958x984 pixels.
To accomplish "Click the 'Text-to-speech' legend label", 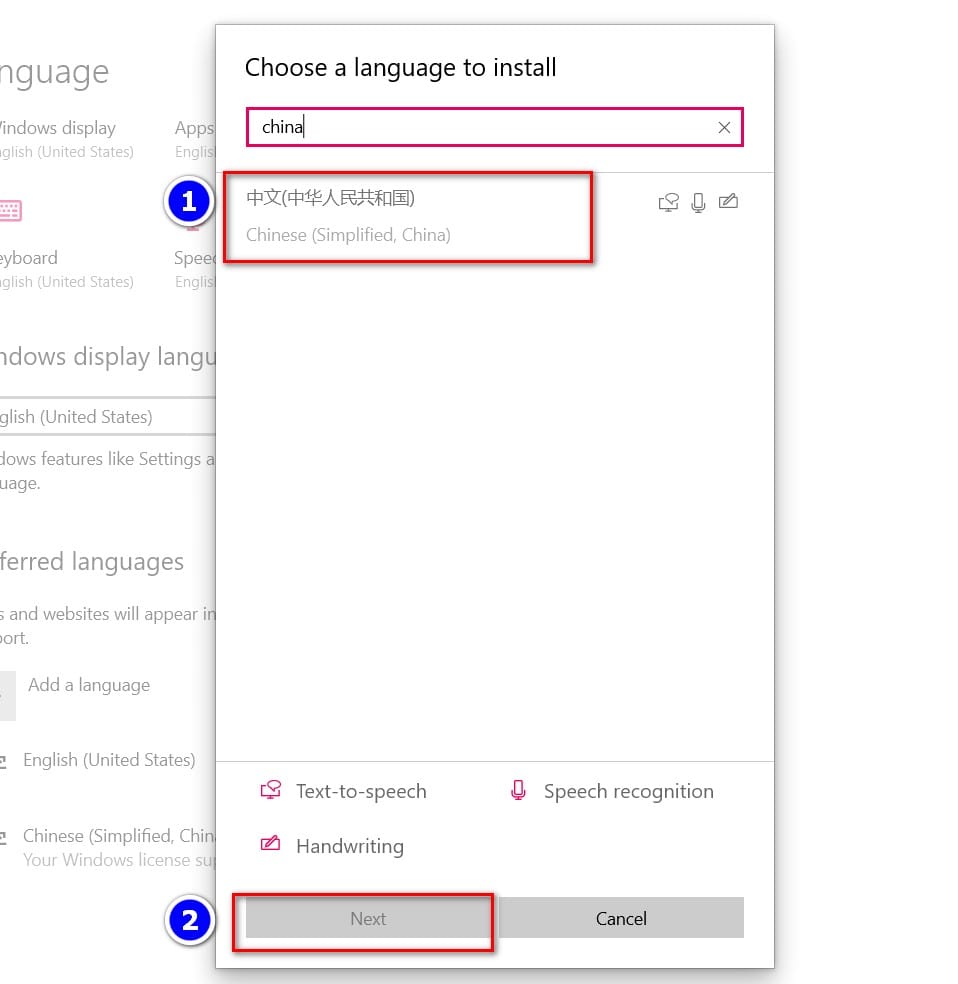I will click(361, 791).
